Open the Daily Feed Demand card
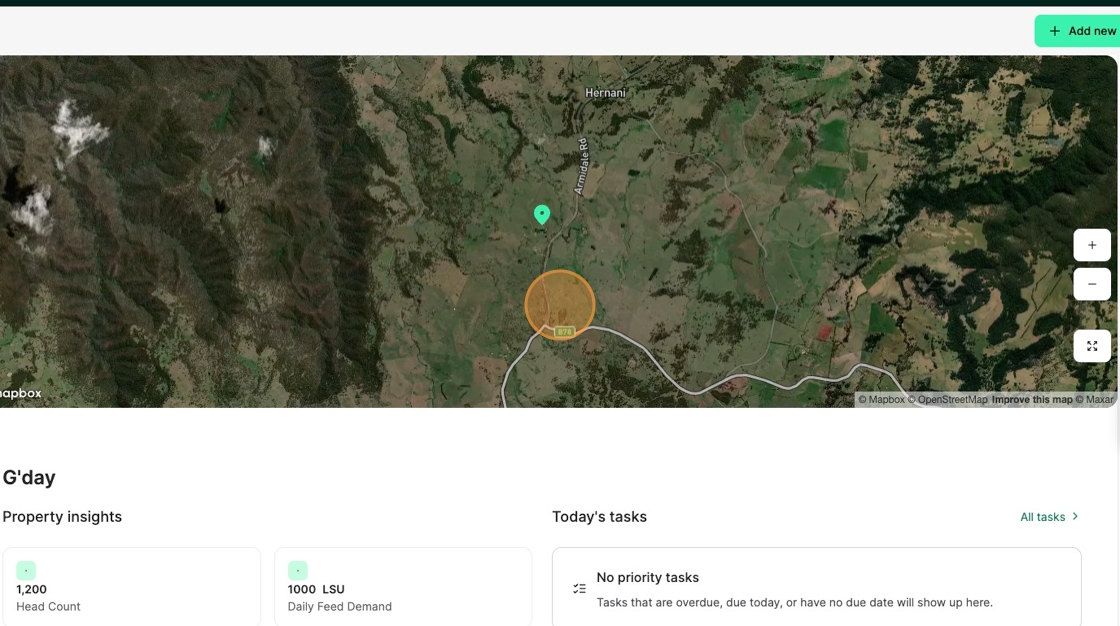The image size is (1120, 626). (x=403, y=587)
